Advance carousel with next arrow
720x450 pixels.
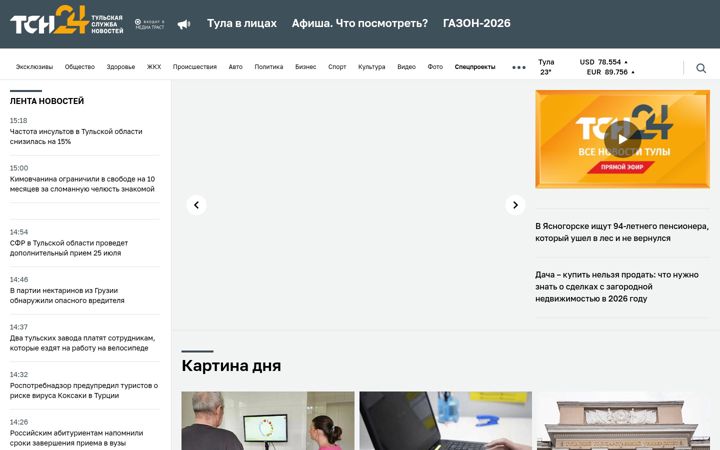[515, 205]
